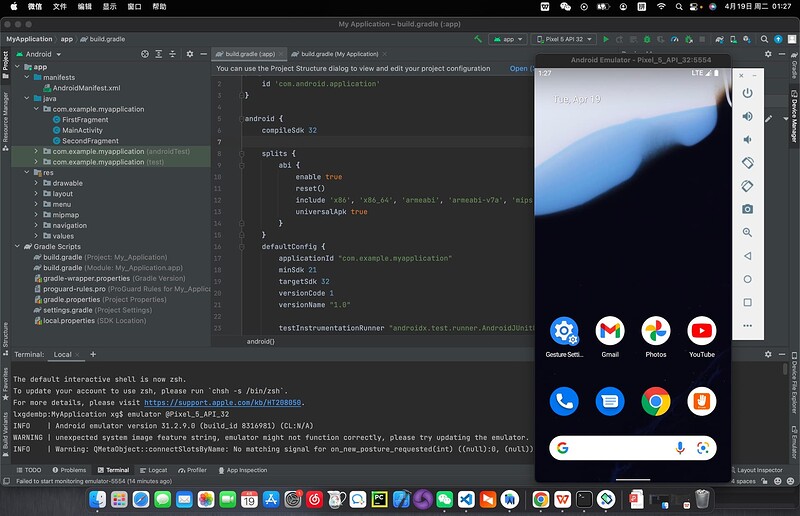Collapse the Gradle Scripts node
Image resolution: width=800 pixels, height=516 pixels.
click(17, 247)
